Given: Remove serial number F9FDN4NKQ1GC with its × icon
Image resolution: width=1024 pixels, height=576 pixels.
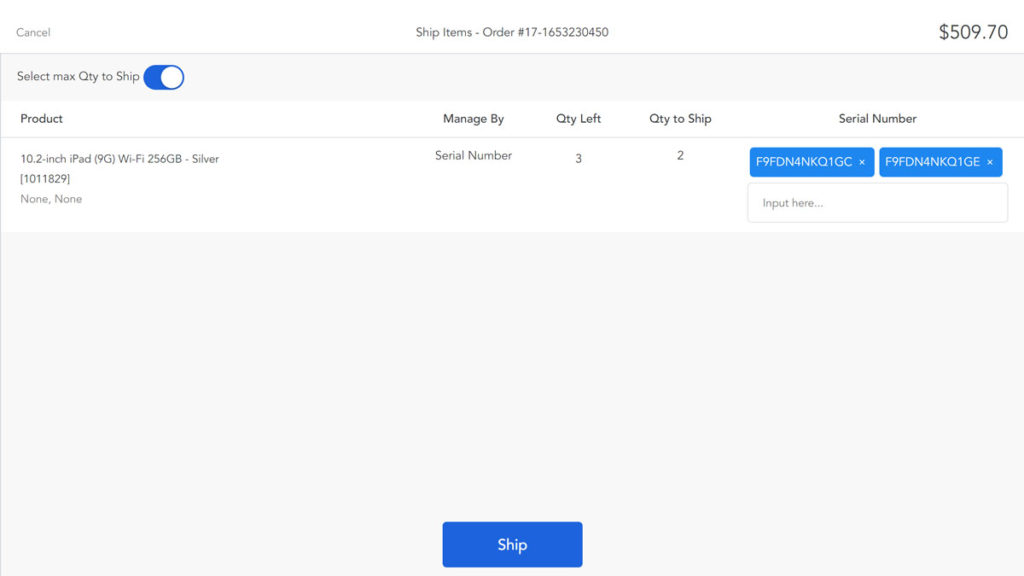Looking at the screenshot, I should tap(861, 162).
